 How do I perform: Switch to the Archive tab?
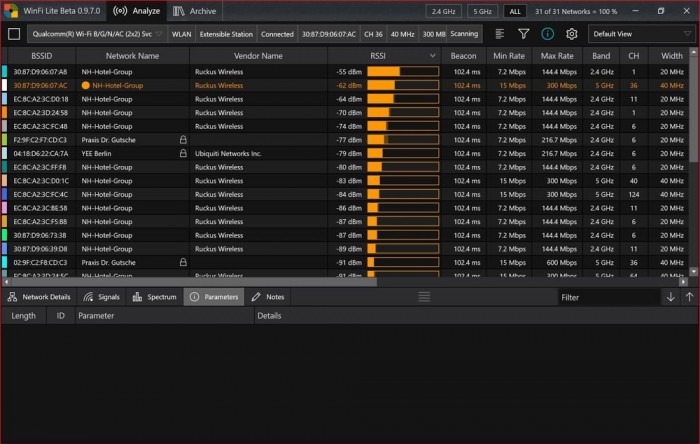[194, 11]
